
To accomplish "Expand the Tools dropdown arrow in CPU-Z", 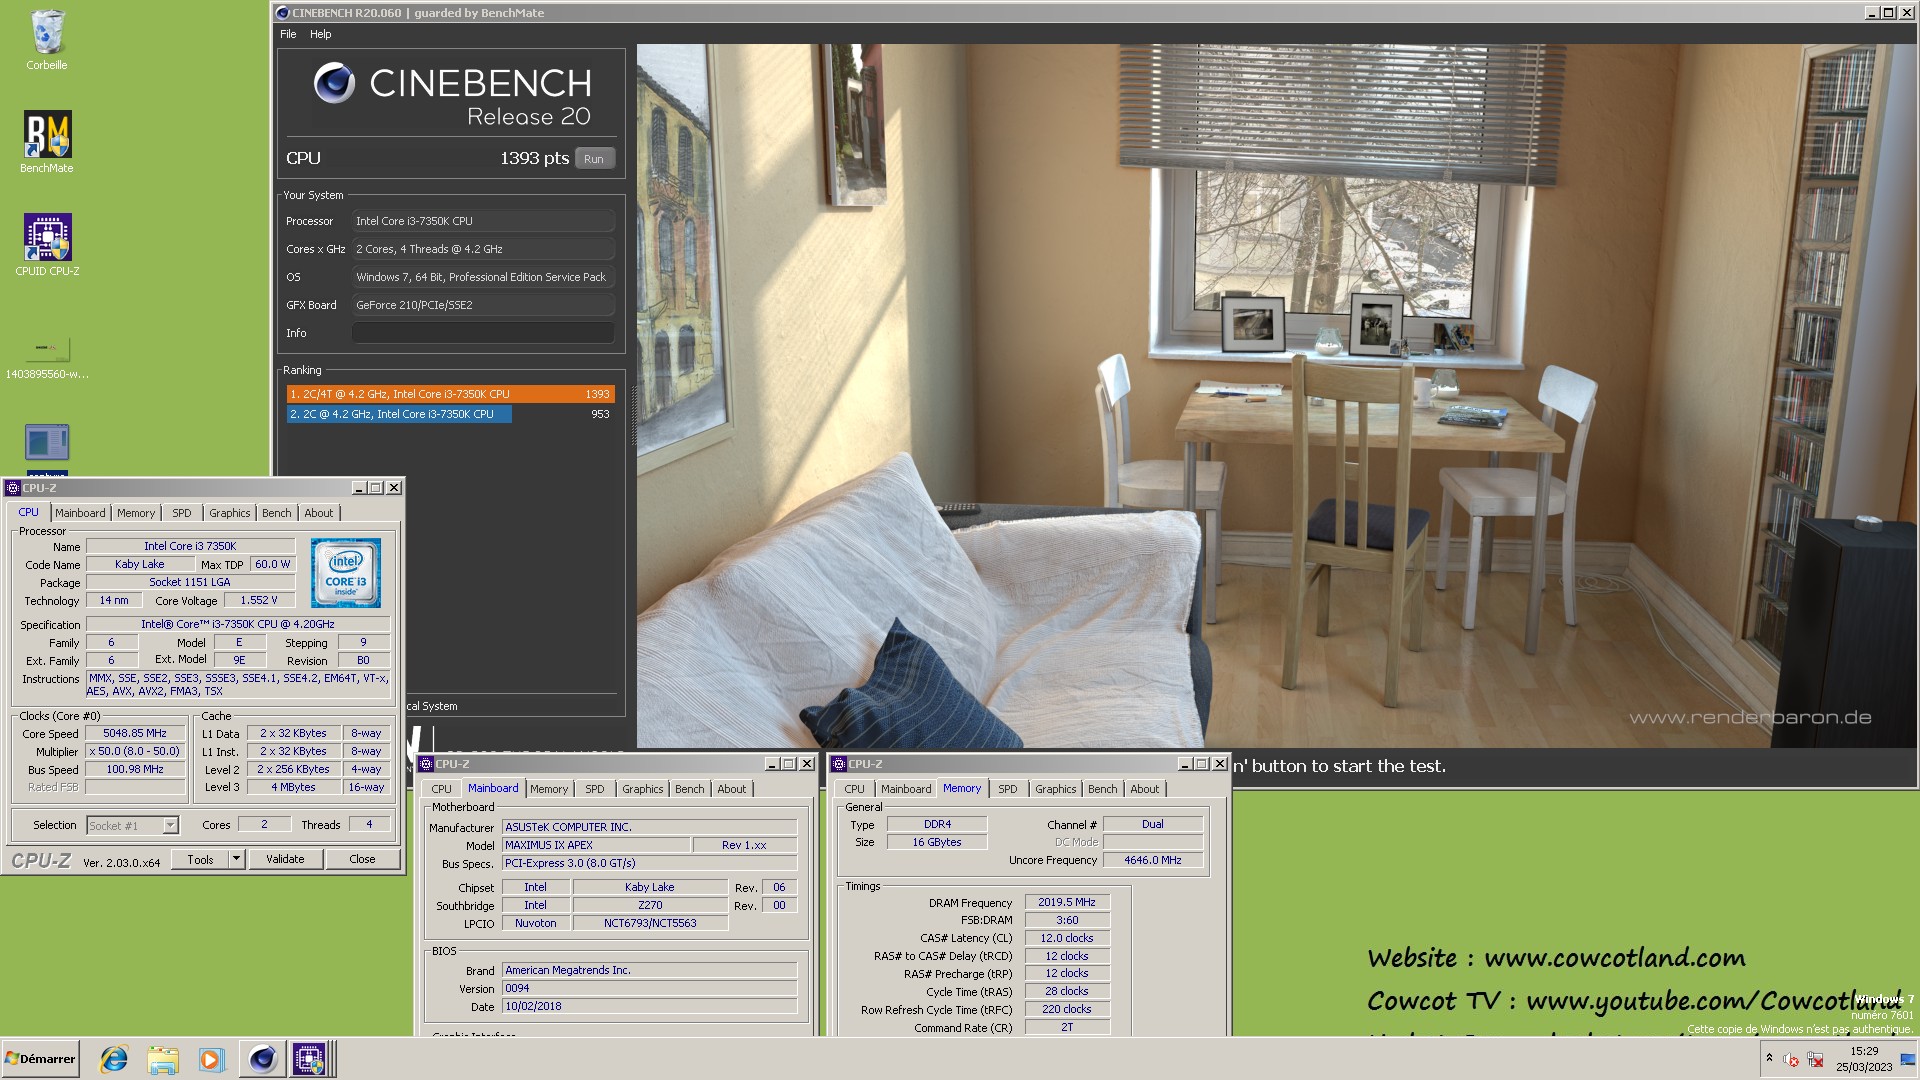I will tap(236, 859).
